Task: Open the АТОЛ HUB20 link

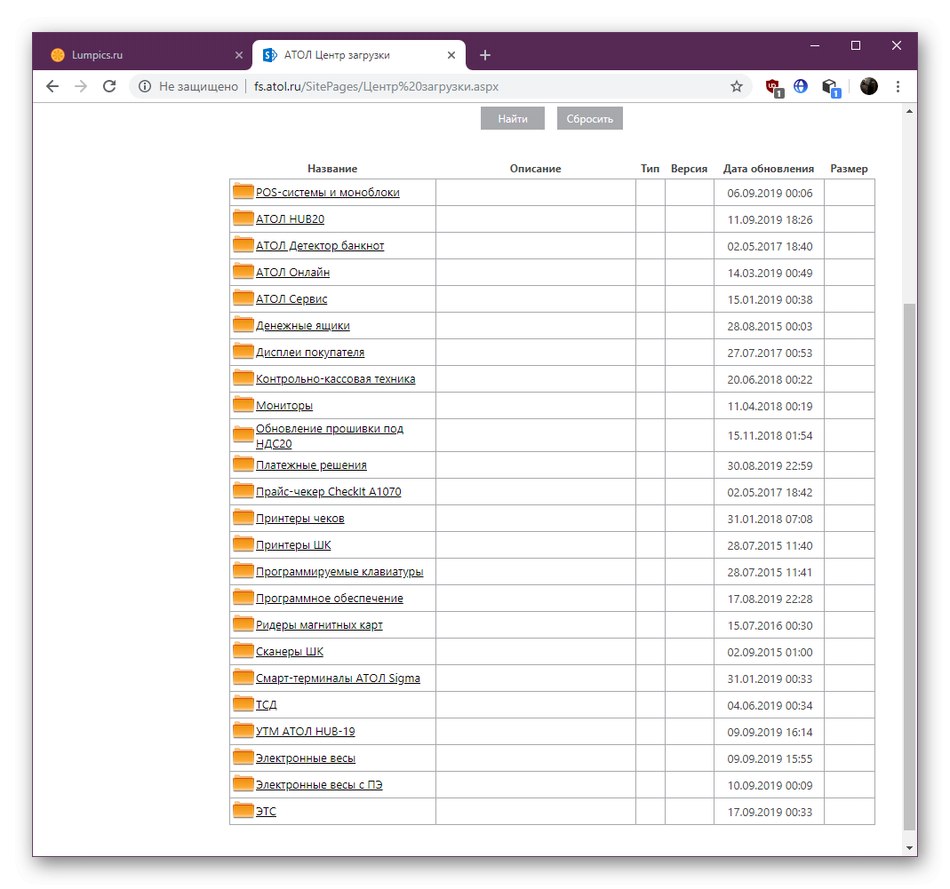Action: click(290, 219)
